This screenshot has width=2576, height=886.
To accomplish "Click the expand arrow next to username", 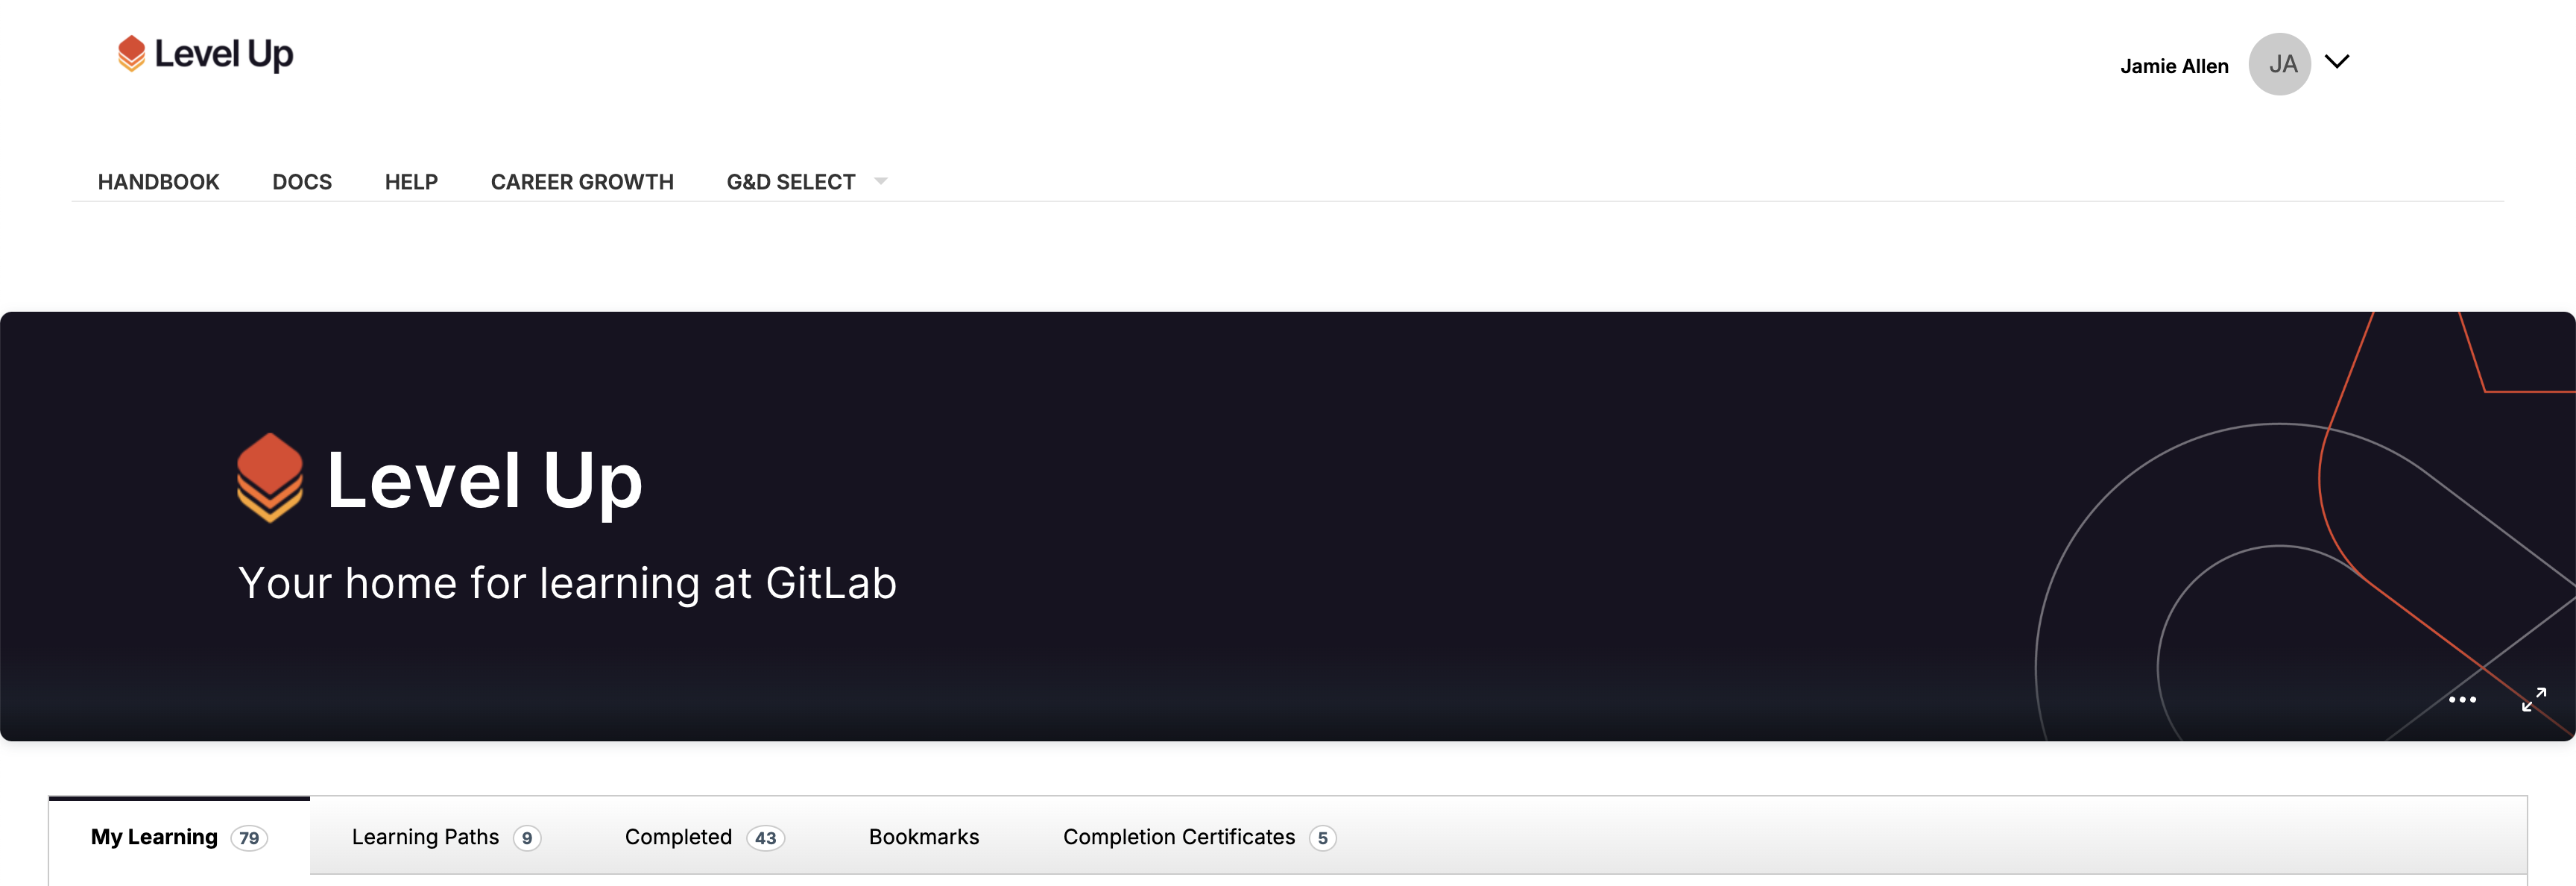I will [2341, 63].
